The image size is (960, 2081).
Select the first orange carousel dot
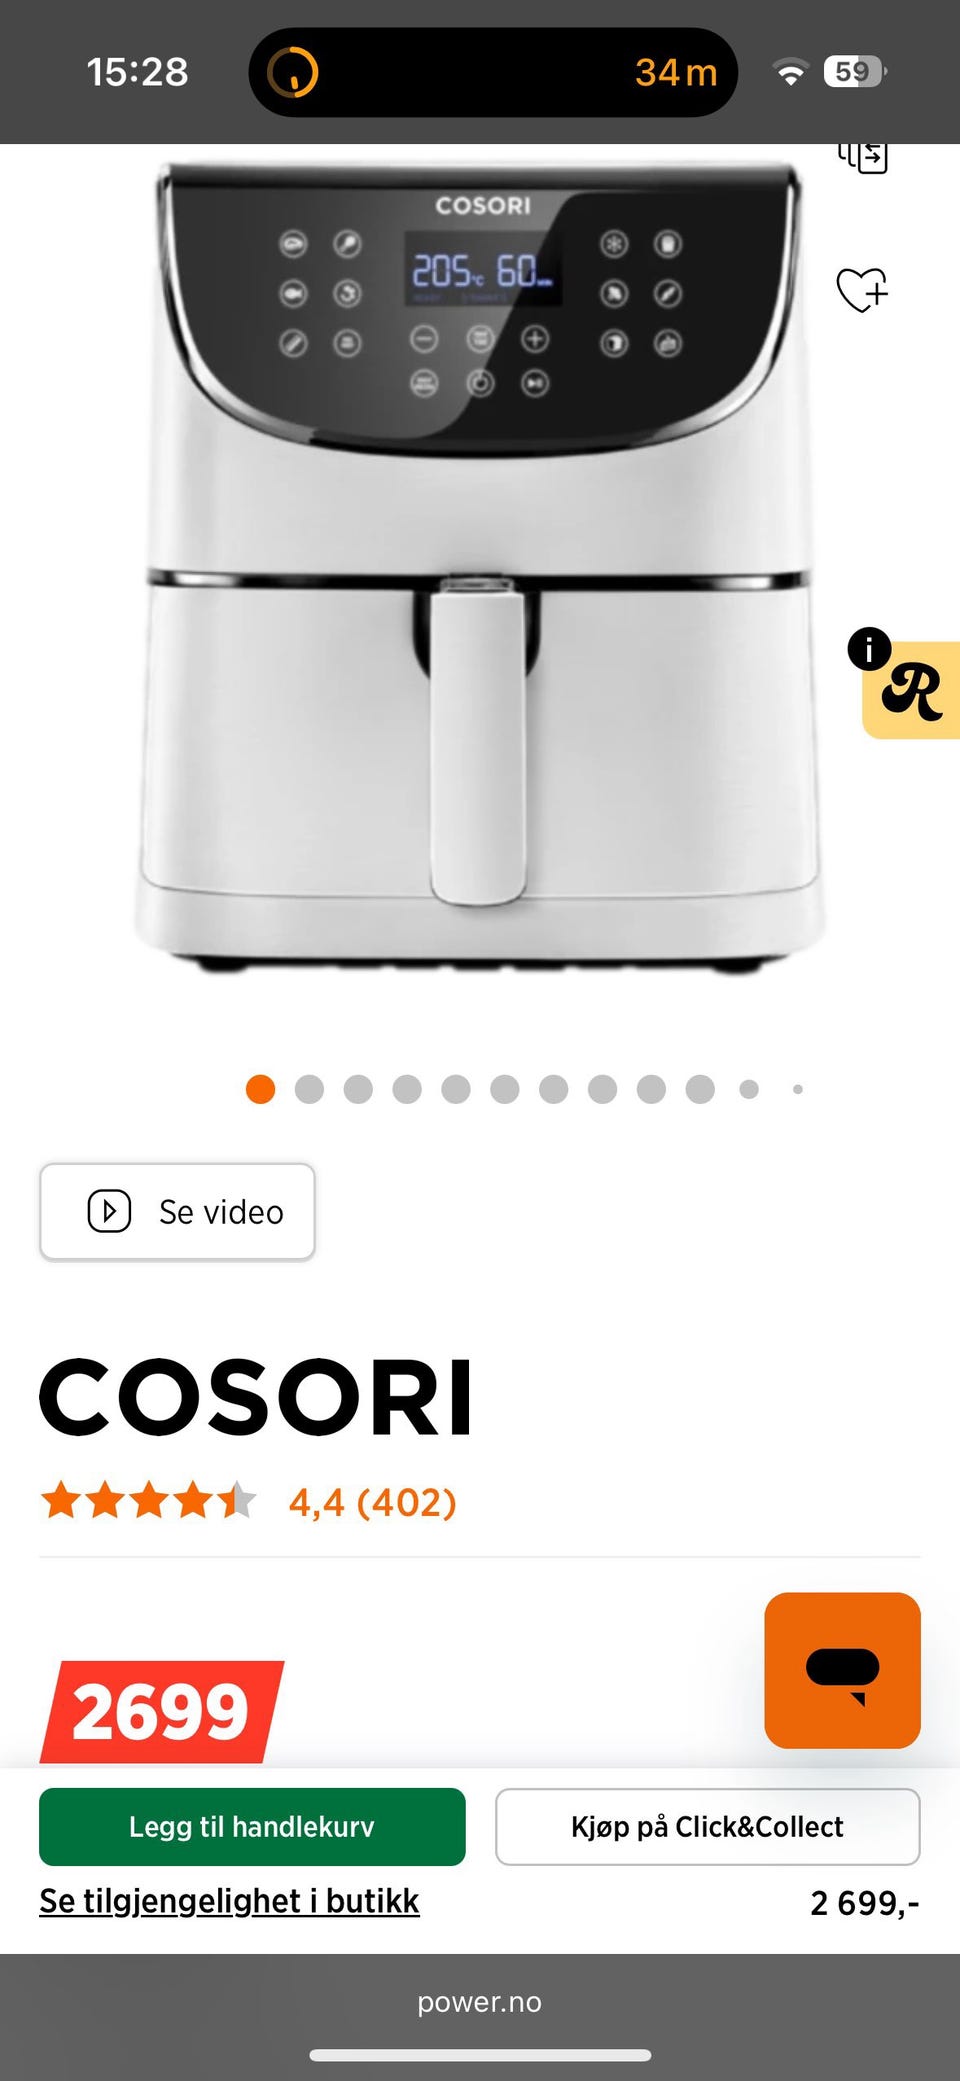click(260, 1089)
